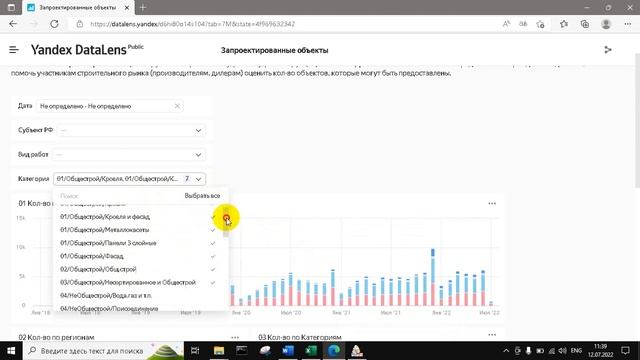Image resolution: width=640 pixels, height=360 pixels.
Task: Click the site lock icon in address bar
Action: [80, 24]
